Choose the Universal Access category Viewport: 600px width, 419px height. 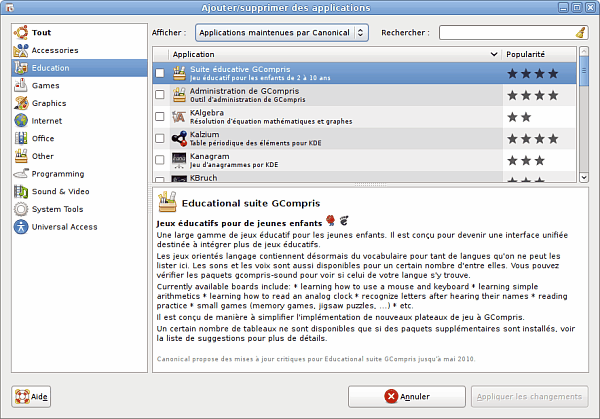[x=80, y=227]
